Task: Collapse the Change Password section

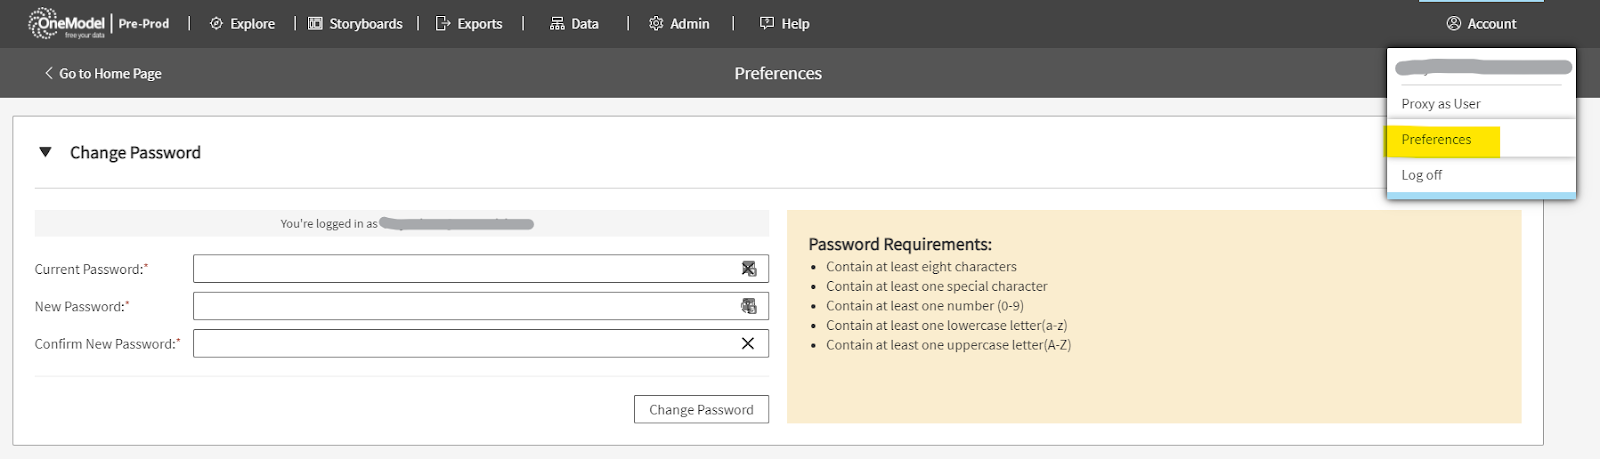Action: point(45,152)
